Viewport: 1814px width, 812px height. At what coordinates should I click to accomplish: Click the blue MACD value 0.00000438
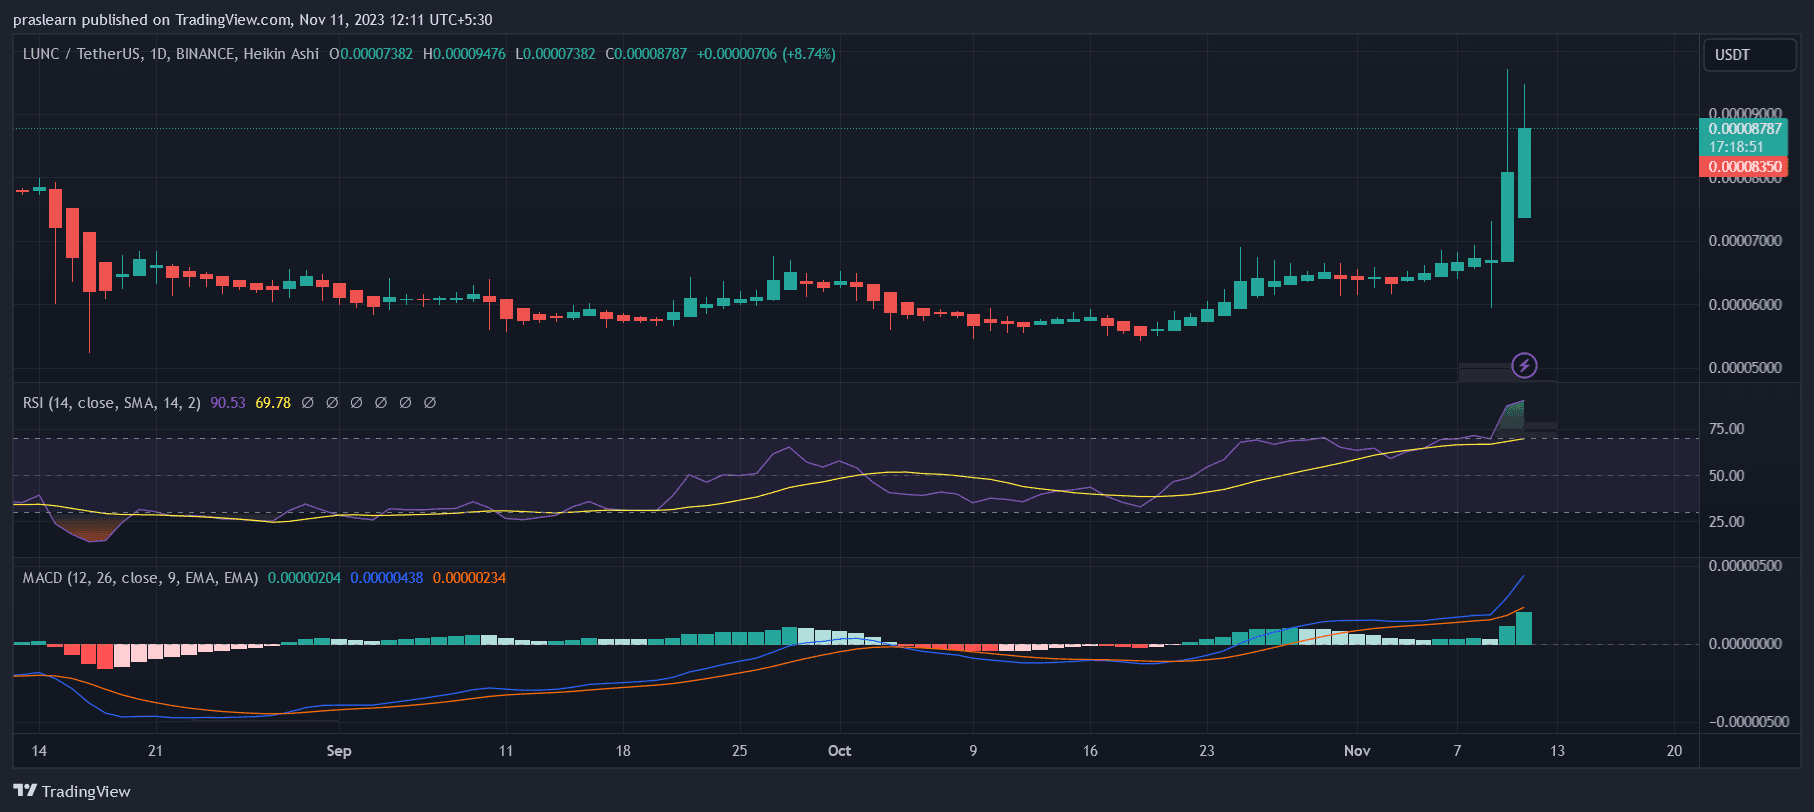(386, 578)
